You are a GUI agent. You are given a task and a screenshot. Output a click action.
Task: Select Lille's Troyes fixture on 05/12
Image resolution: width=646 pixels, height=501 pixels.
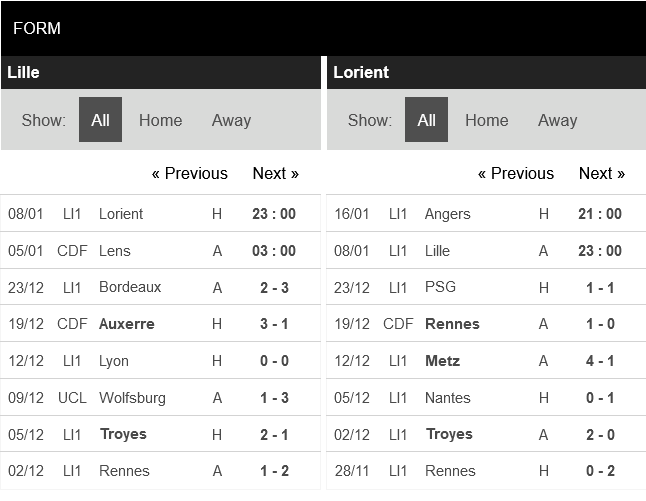pyautogui.click(x=123, y=434)
